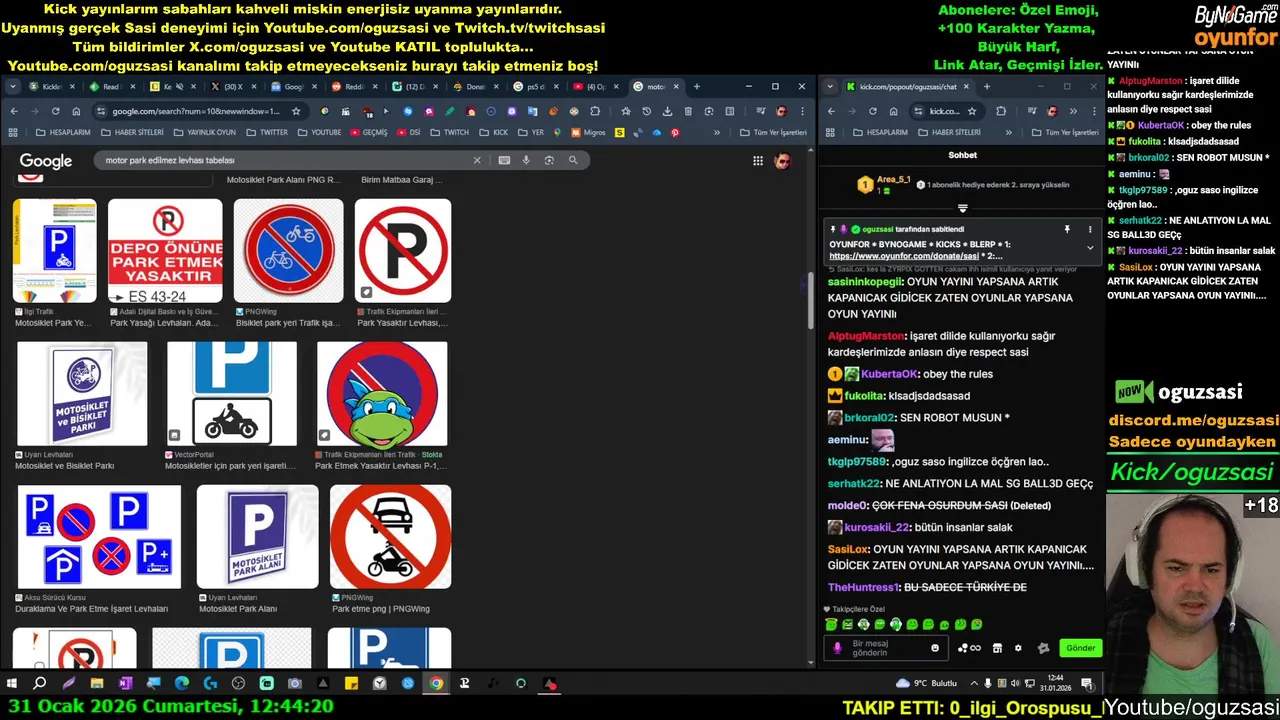Viewport: 1280px width, 720px height.
Task: Open the bicycle parking prohibited sign image
Action: [288, 251]
